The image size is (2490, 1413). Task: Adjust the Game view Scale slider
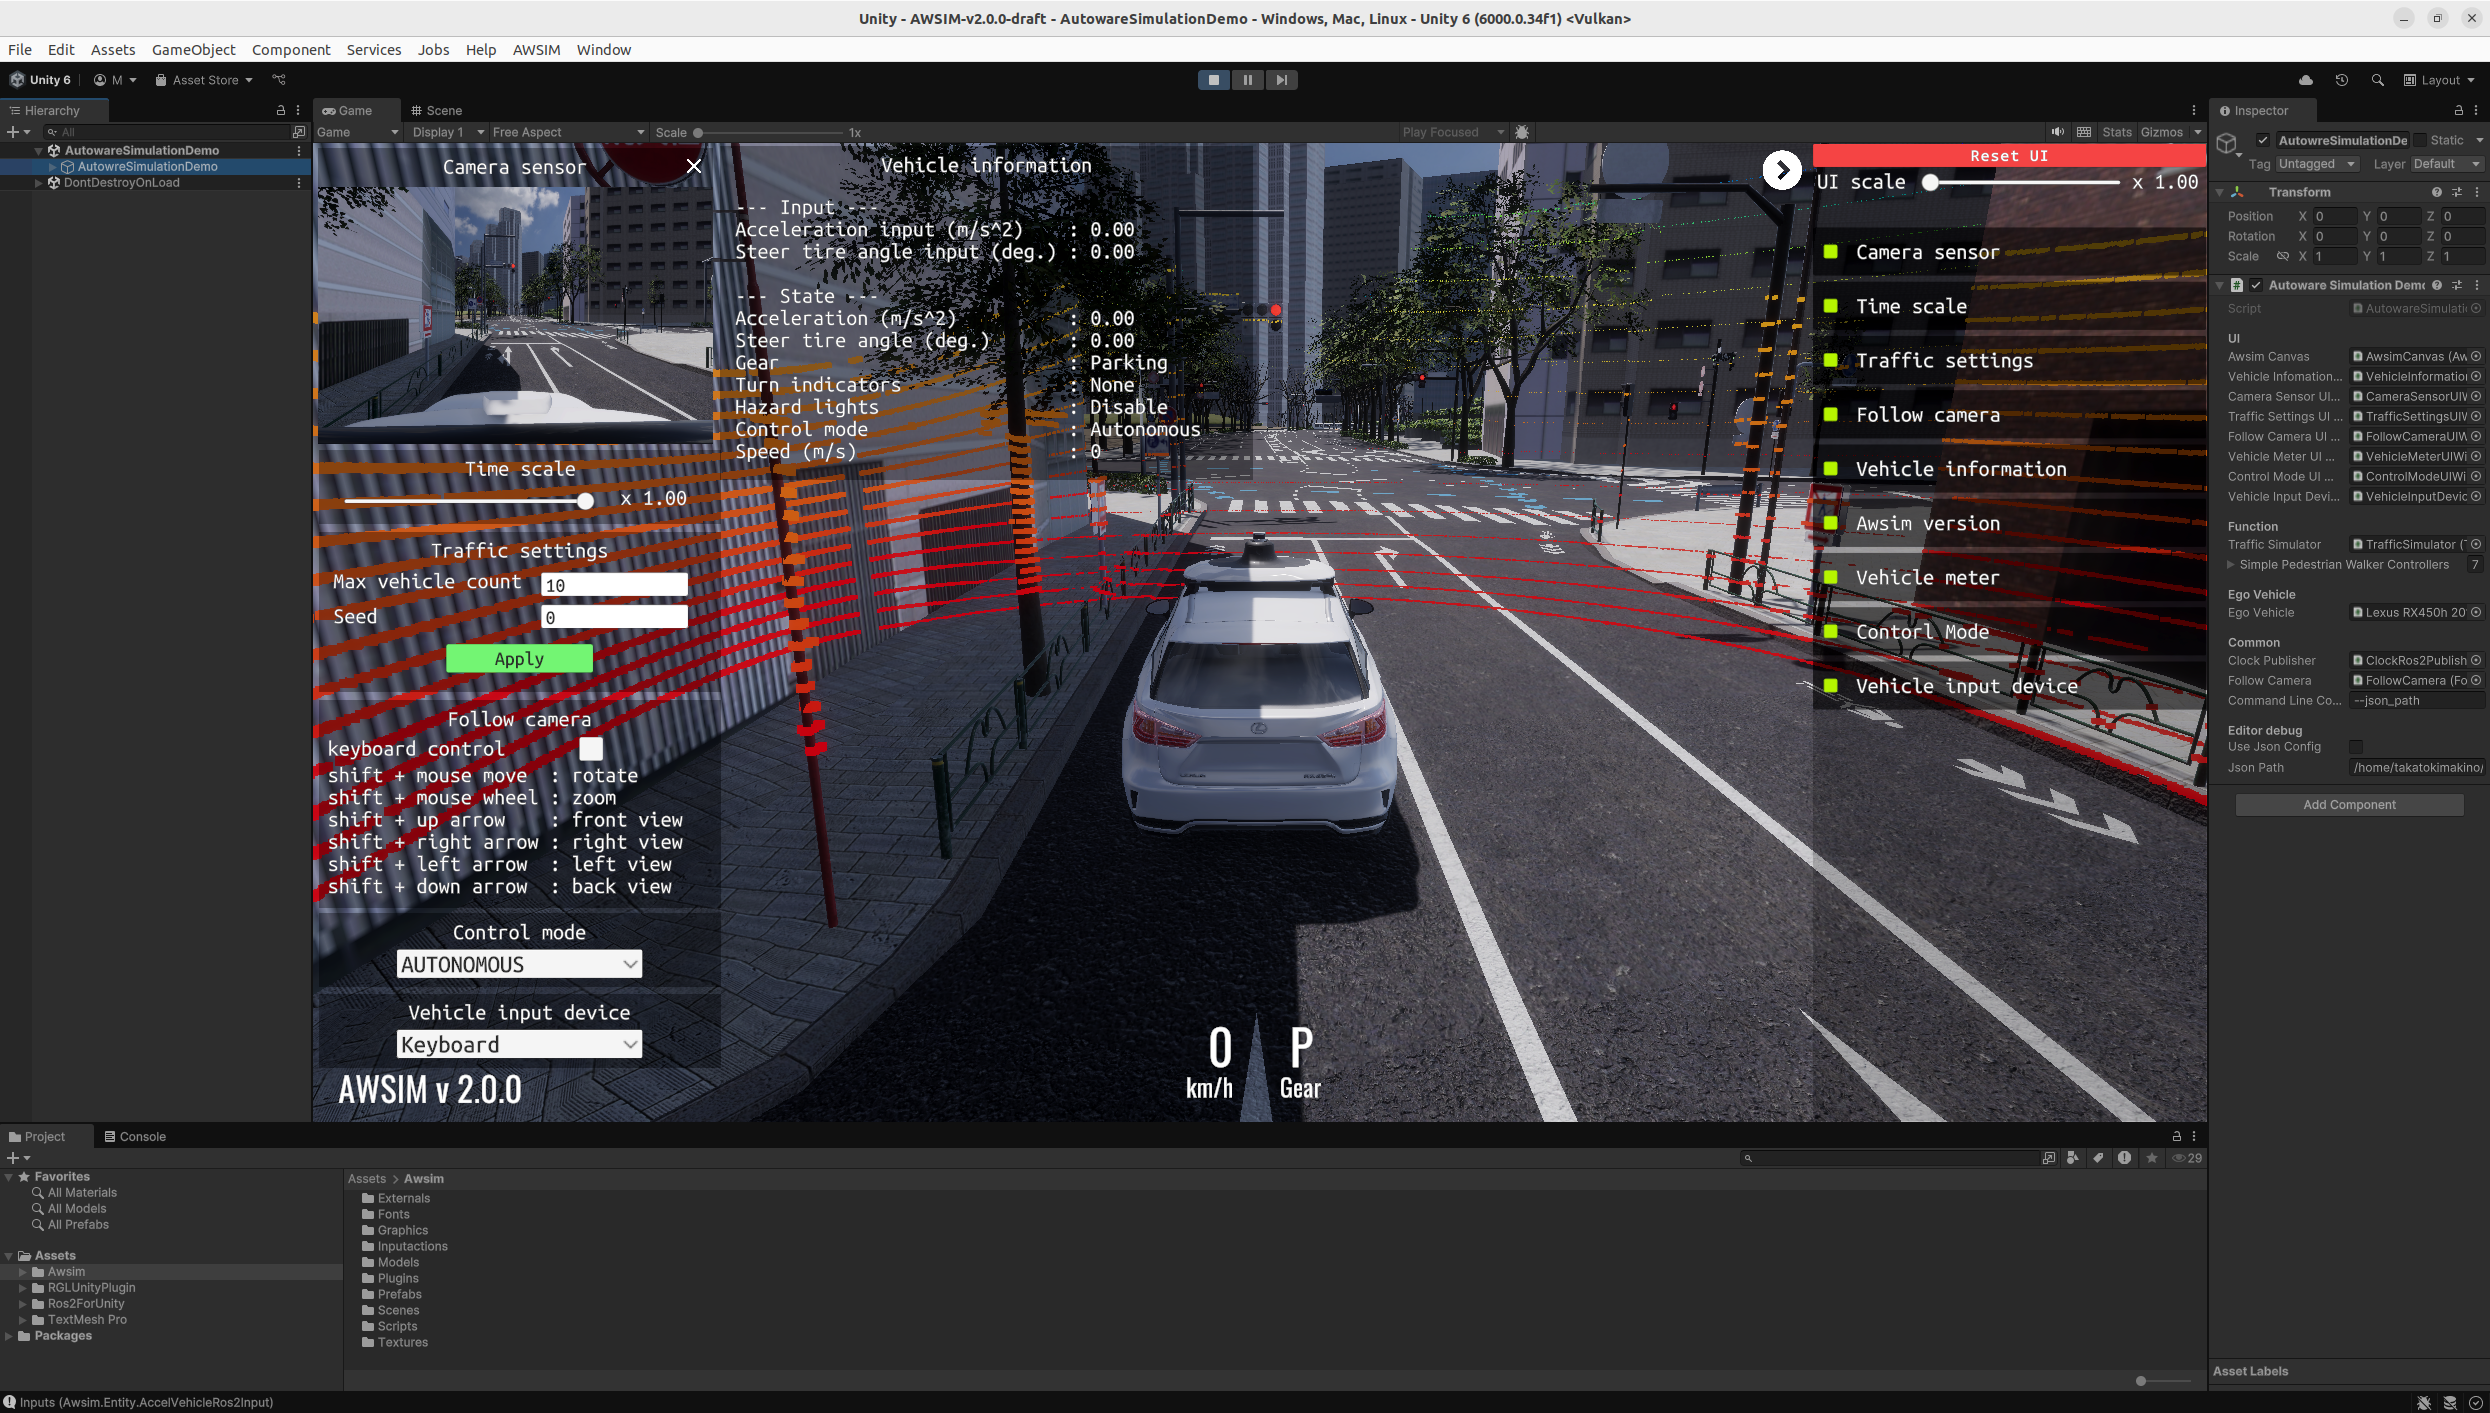pos(769,132)
